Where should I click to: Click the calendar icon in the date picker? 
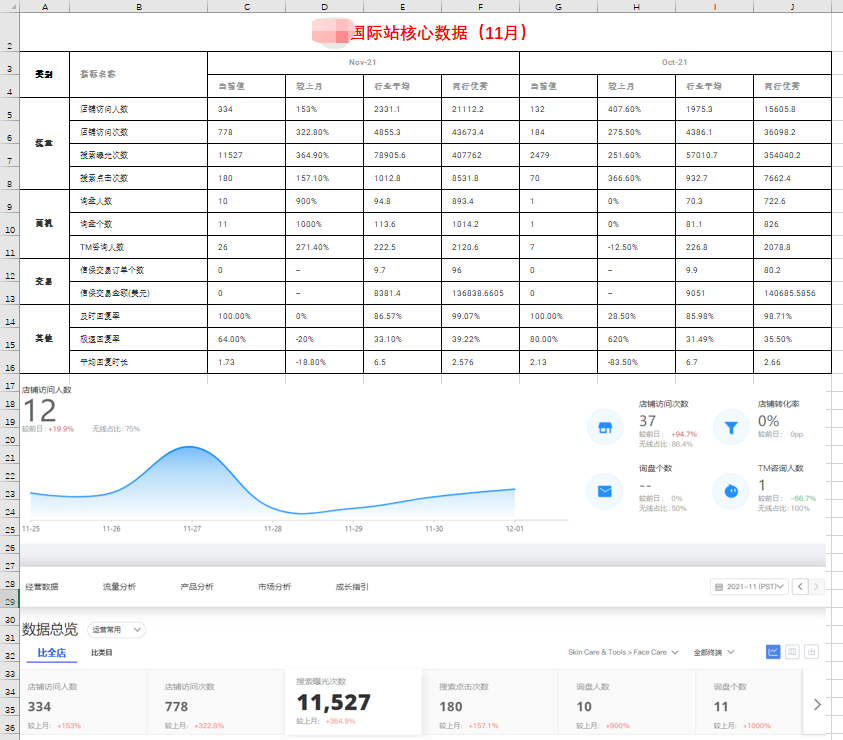tap(719, 587)
